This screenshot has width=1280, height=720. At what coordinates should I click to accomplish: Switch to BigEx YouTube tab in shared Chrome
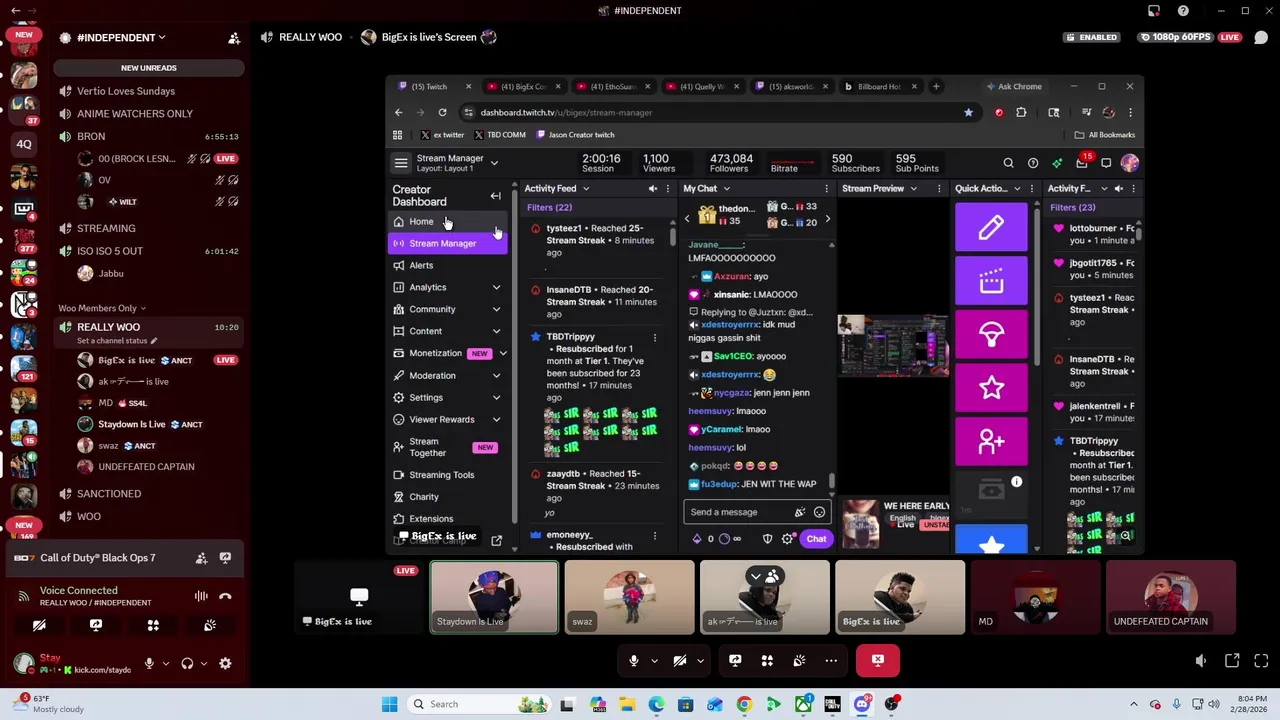point(523,86)
